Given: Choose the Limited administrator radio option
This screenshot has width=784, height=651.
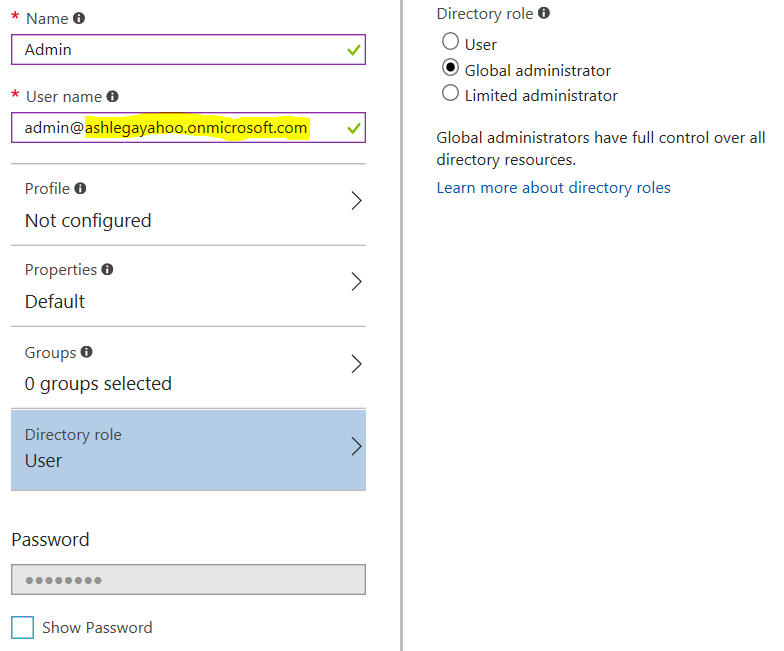Looking at the screenshot, I should coord(450,92).
